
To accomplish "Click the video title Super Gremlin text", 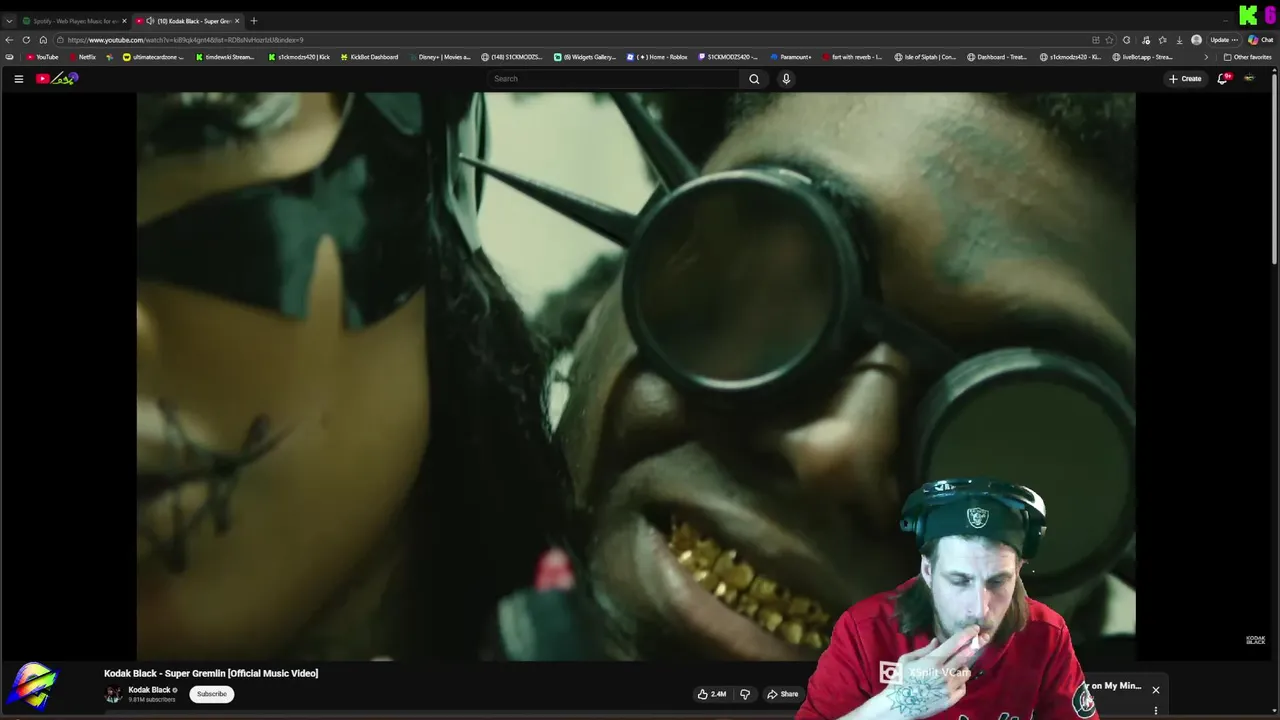I will (x=211, y=673).
